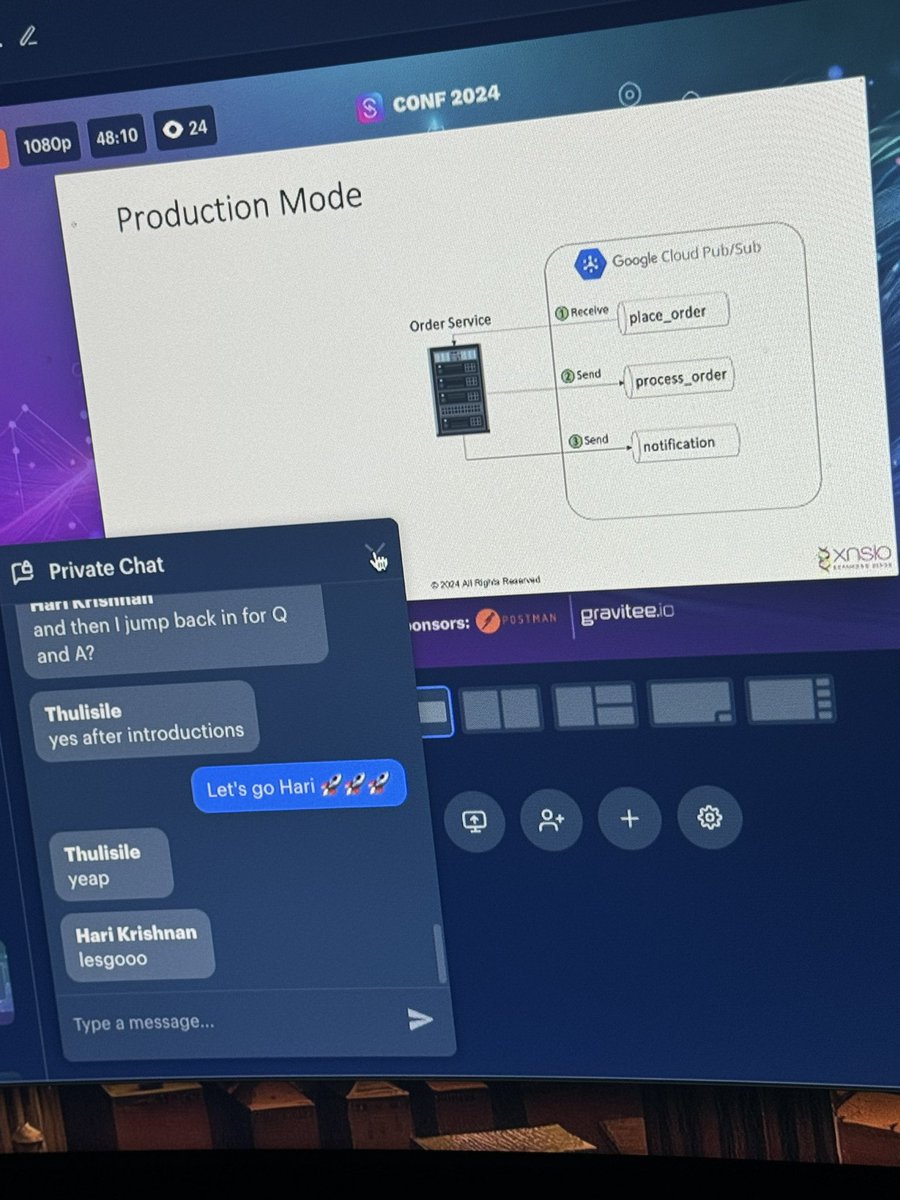
Task: Open the Private Chat header icon
Action: click(22, 572)
